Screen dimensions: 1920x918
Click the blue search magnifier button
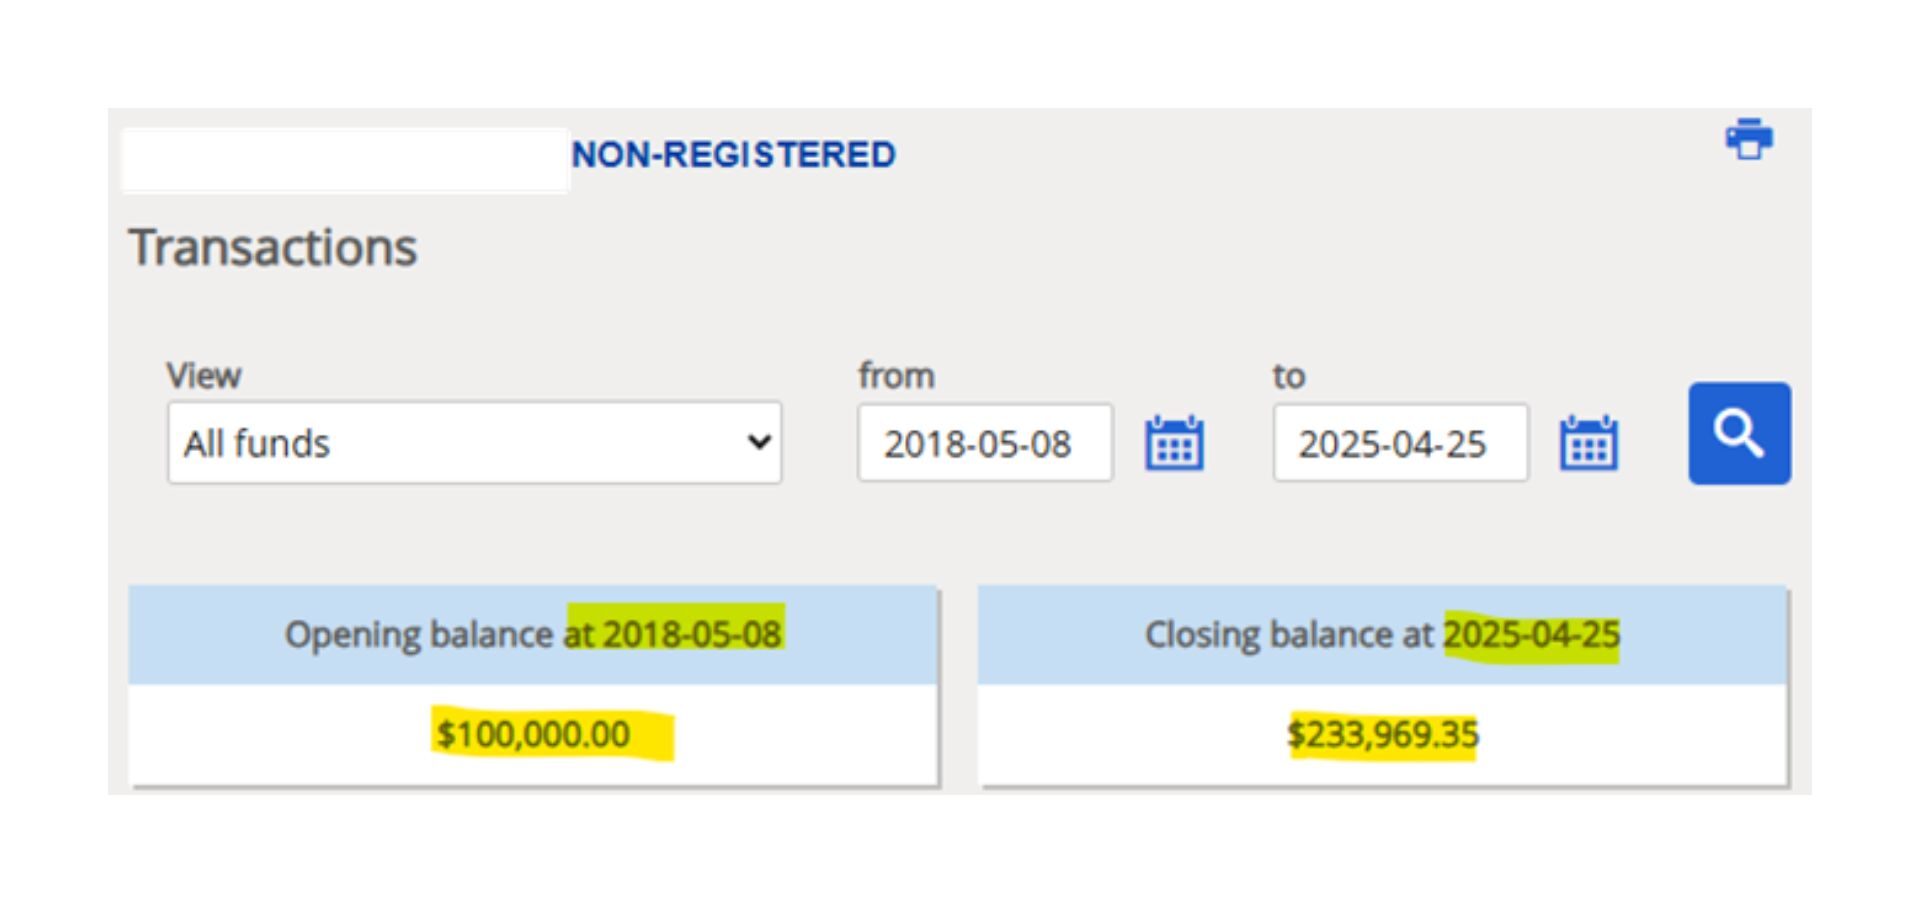pyautogui.click(x=1739, y=433)
